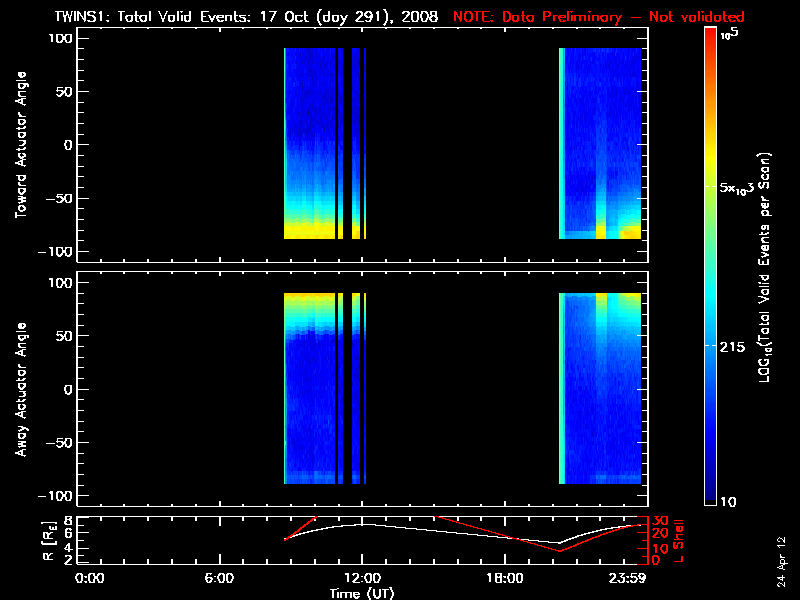This screenshot has height=600, width=800.
Task: Click the 18:00 time tick label
Action: tap(503, 577)
